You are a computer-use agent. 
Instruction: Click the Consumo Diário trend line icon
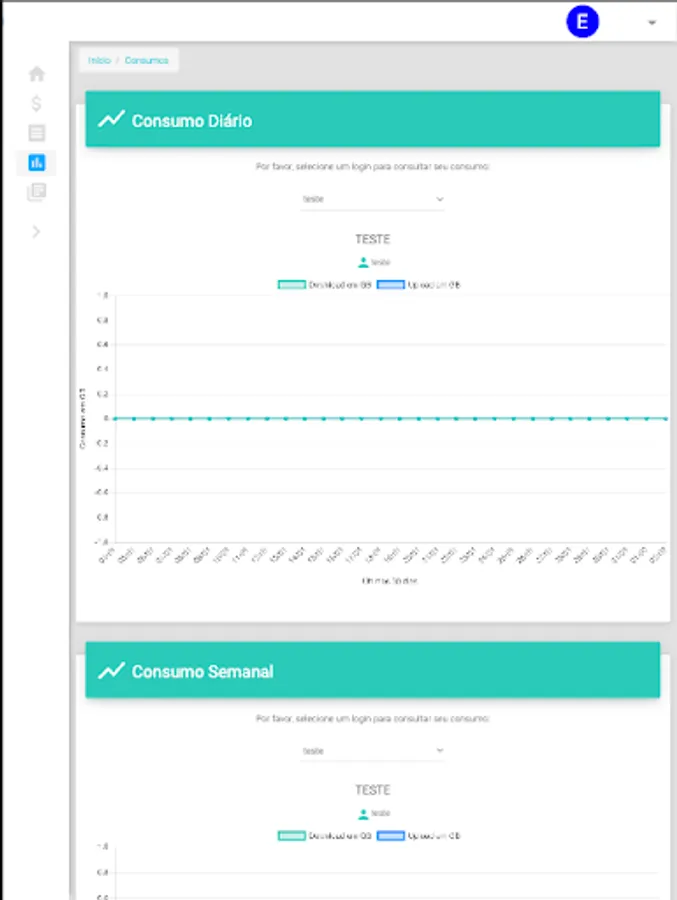click(x=111, y=119)
